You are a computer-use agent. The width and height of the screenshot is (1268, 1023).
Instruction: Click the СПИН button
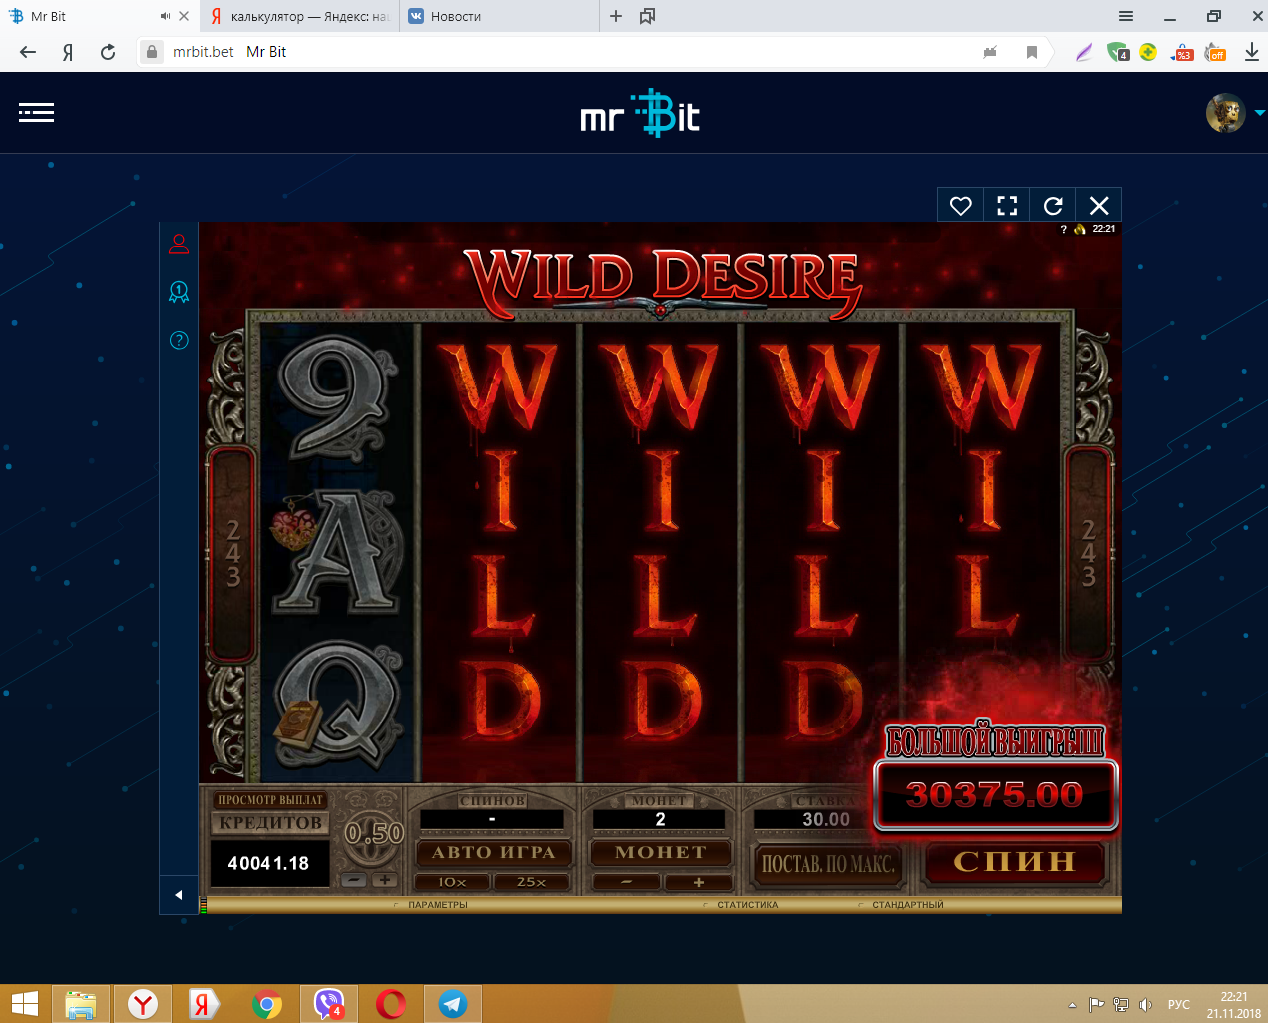[1015, 861]
